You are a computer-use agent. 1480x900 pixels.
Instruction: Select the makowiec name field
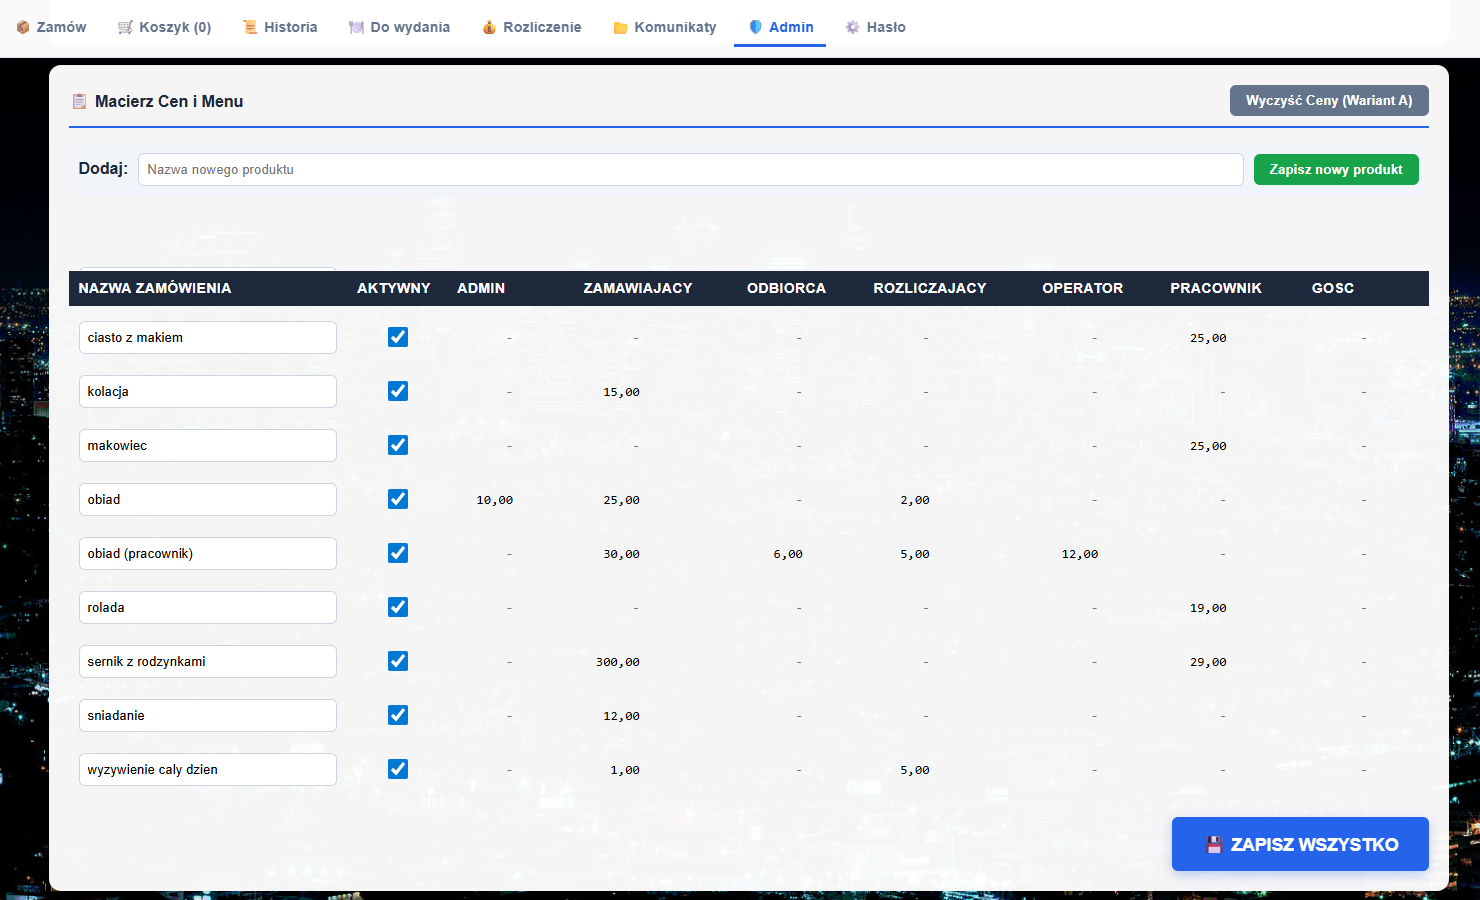tap(208, 445)
